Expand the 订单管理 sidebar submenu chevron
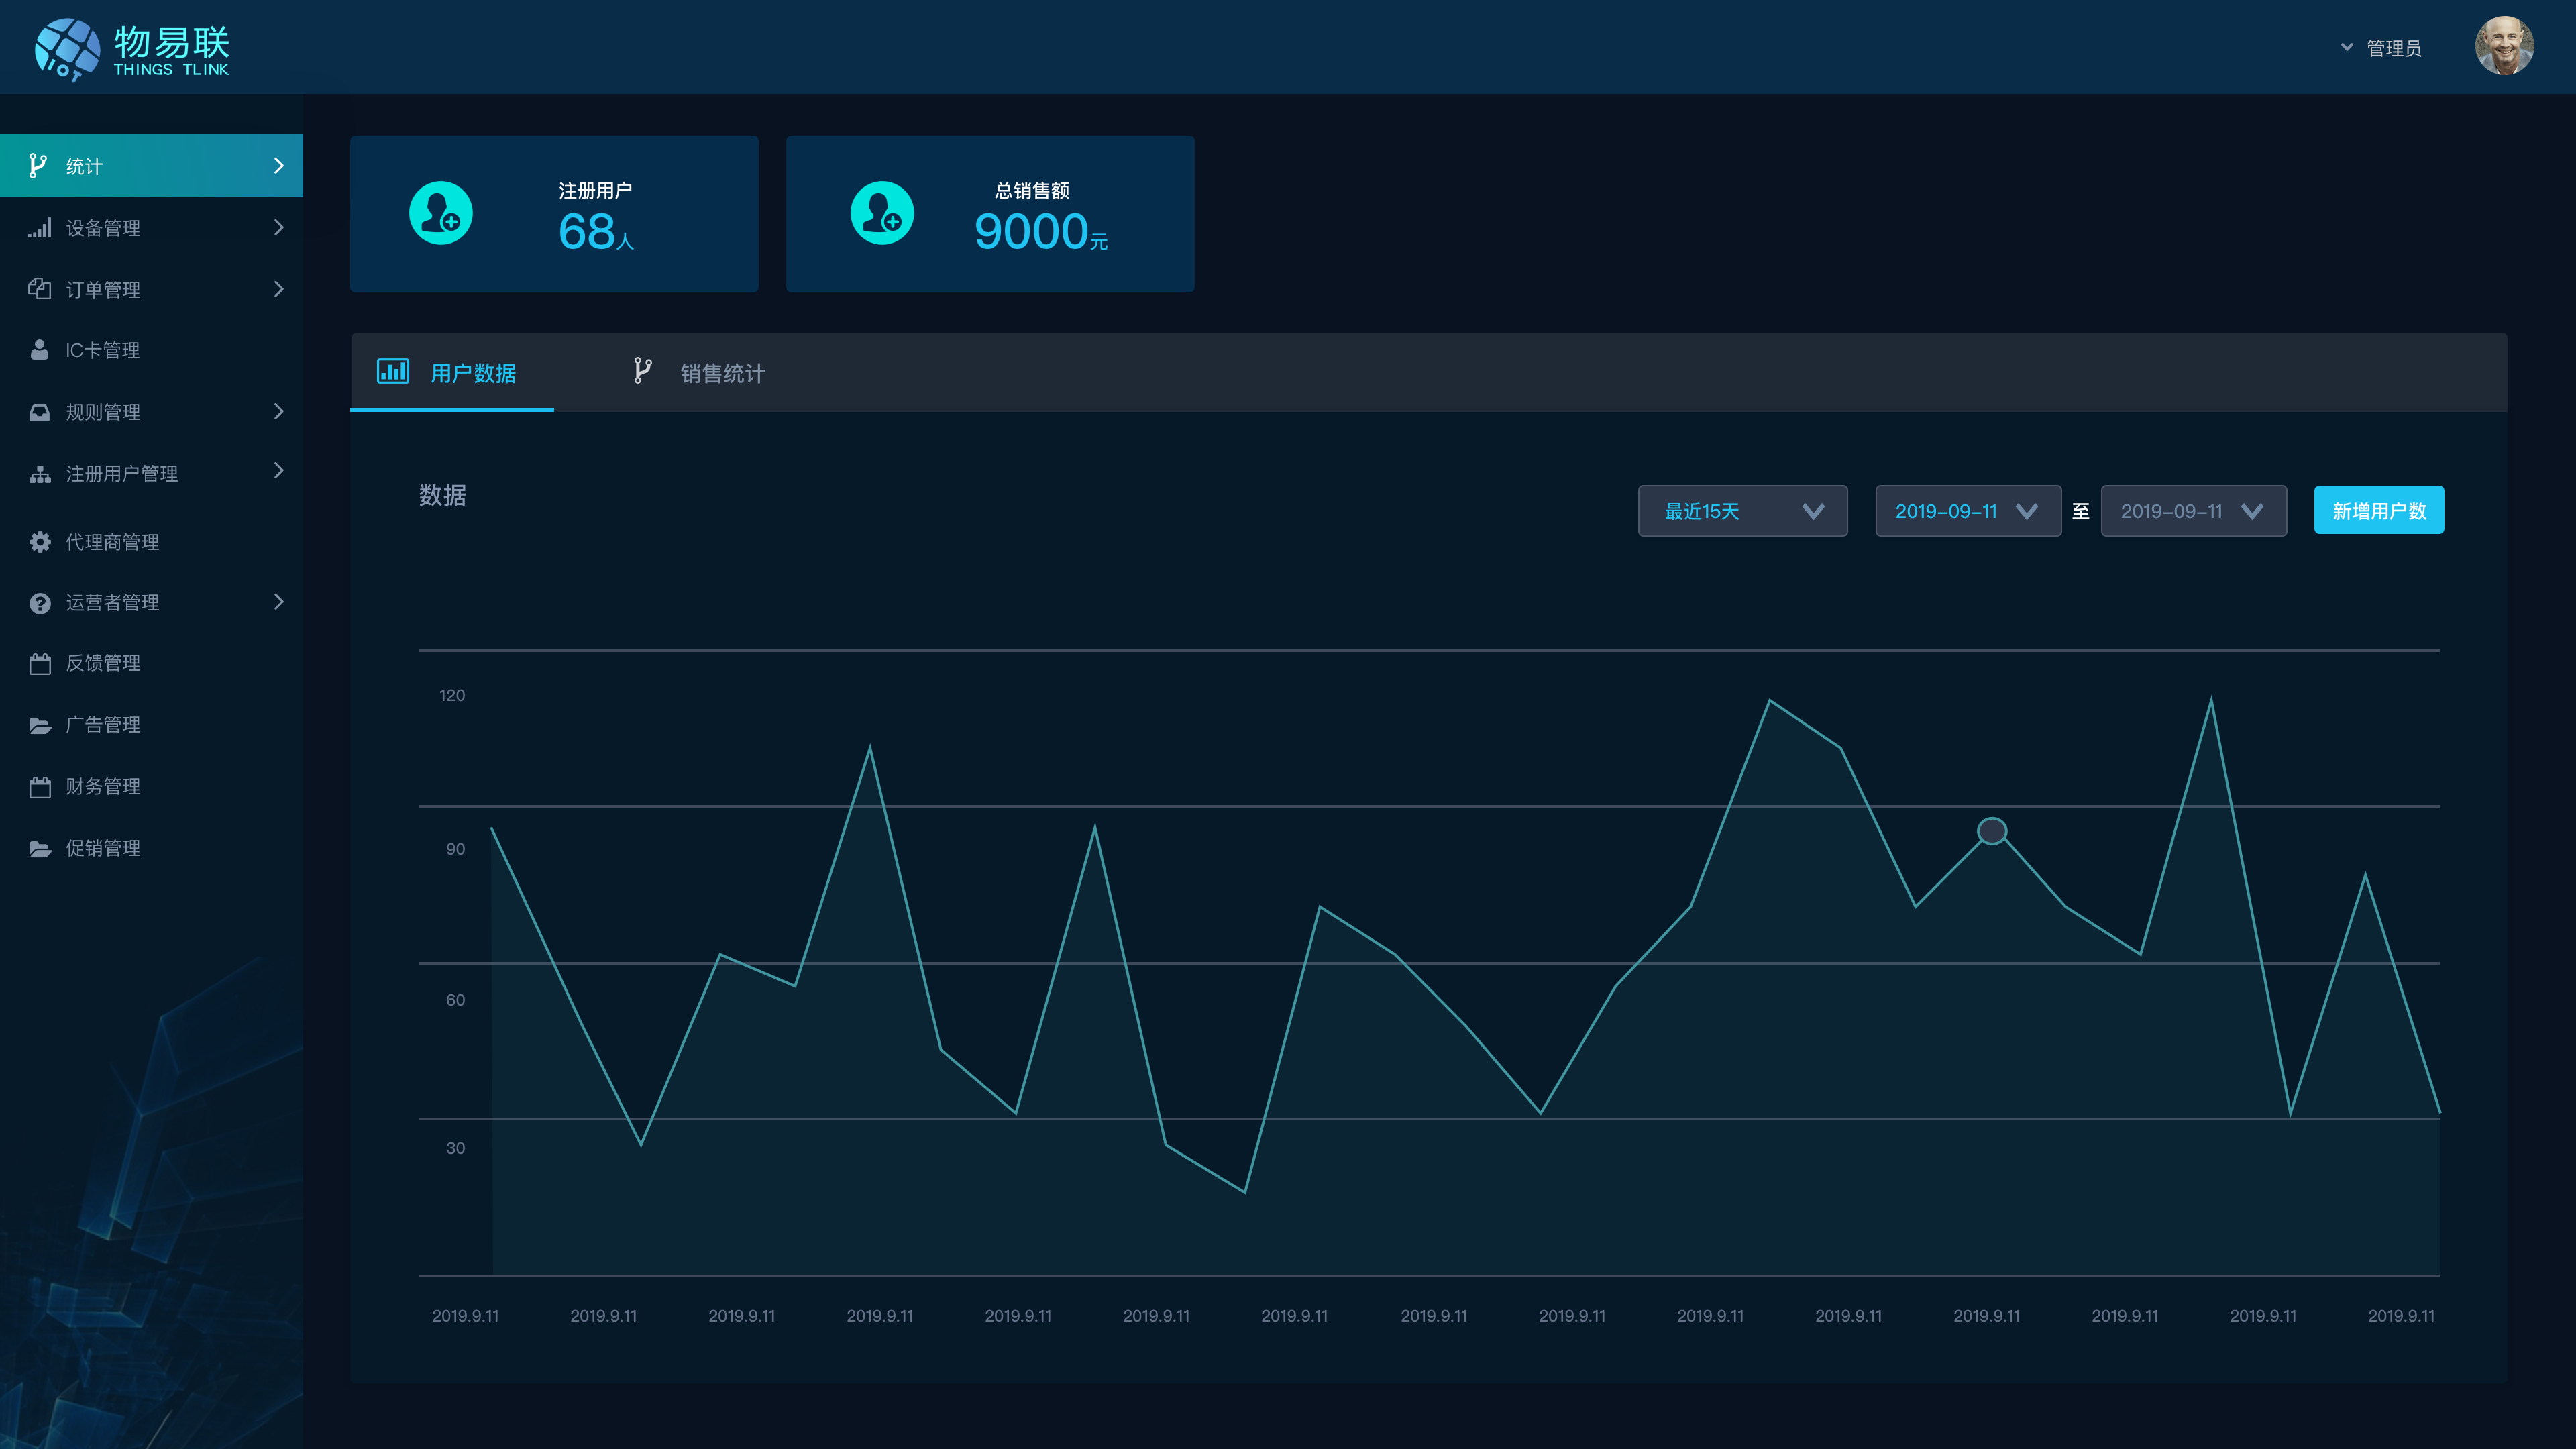 pyautogui.click(x=279, y=289)
